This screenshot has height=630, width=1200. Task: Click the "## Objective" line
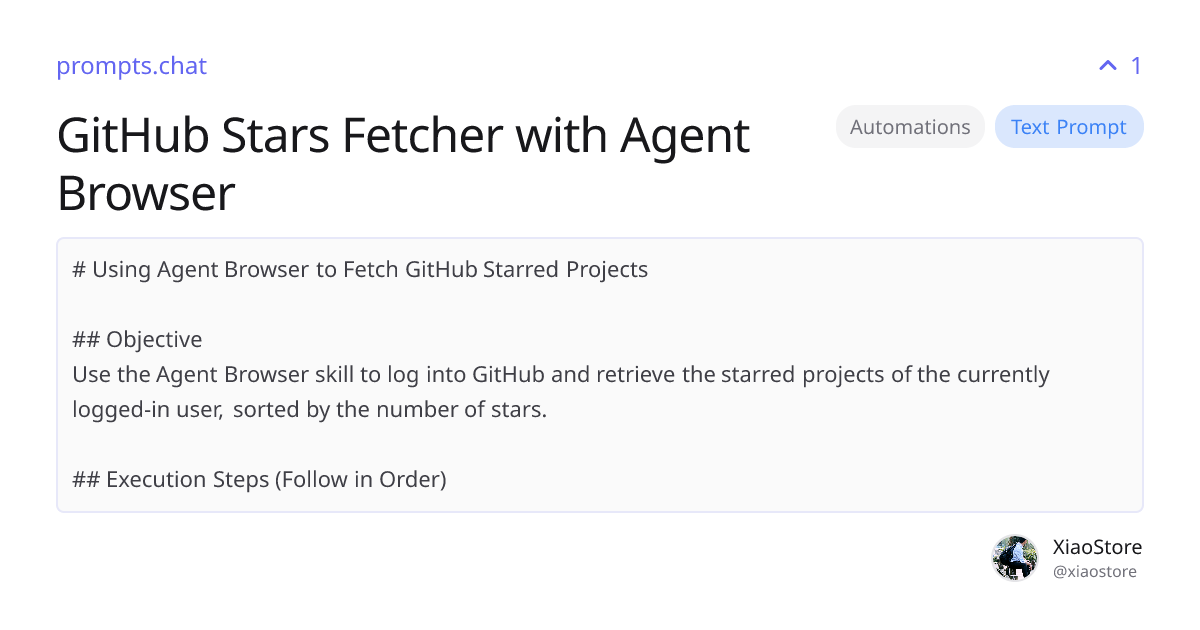137,339
